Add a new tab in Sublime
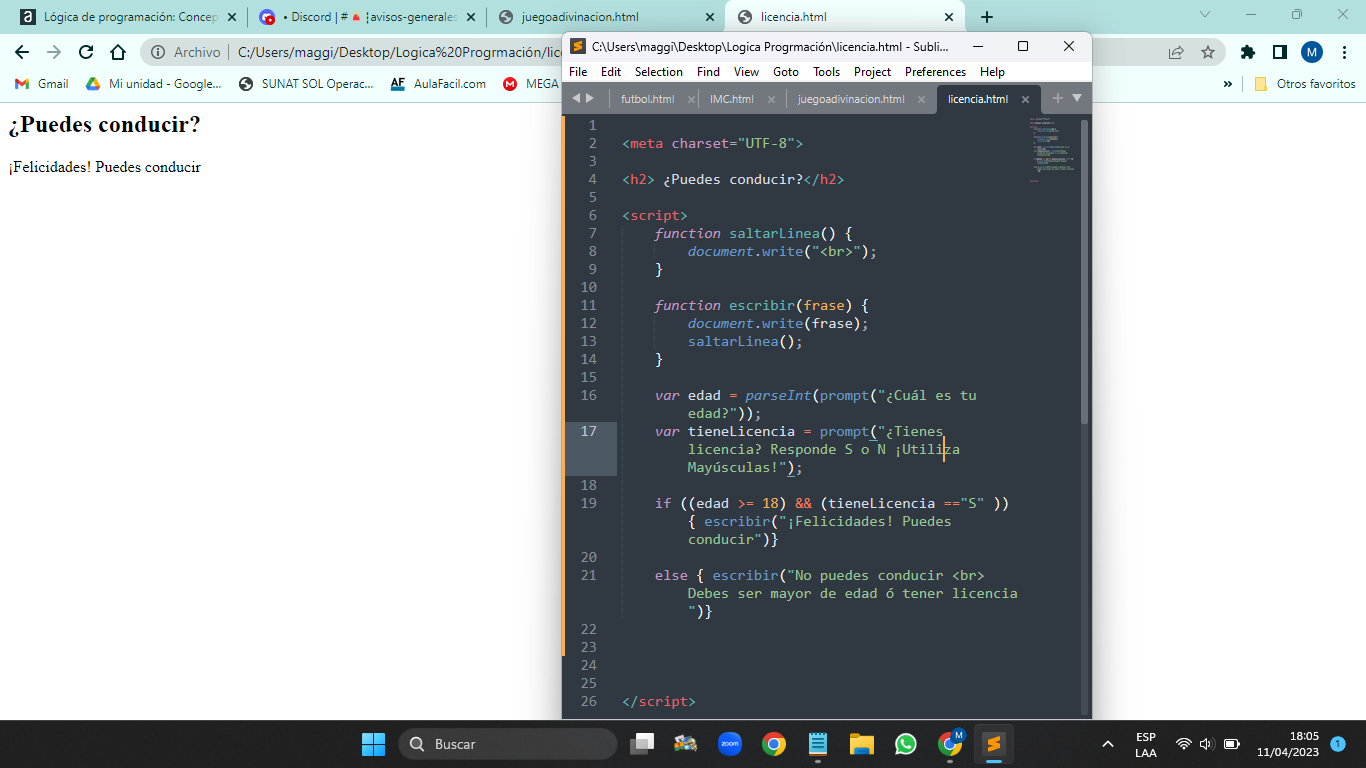The image size is (1366, 768). pos(1058,98)
